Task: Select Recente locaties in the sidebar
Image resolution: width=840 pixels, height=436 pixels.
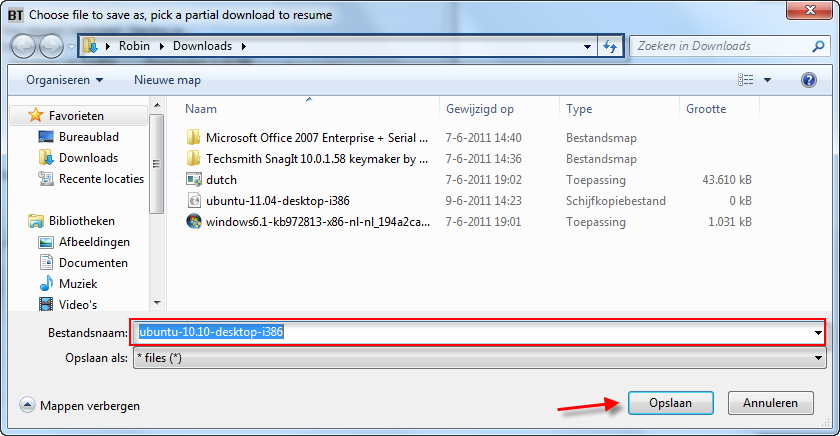Action: click(91, 179)
